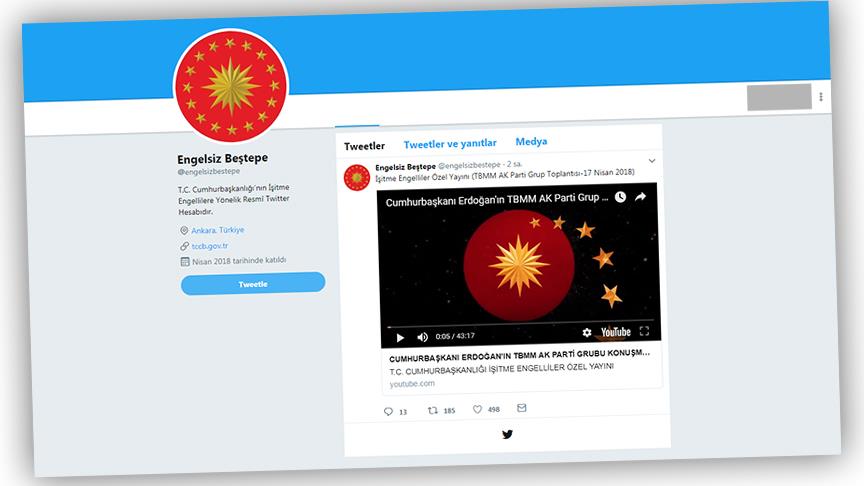This screenshot has width=864, height=486.
Task: Reply to the tweet via comment icon
Action: [388, 412]
